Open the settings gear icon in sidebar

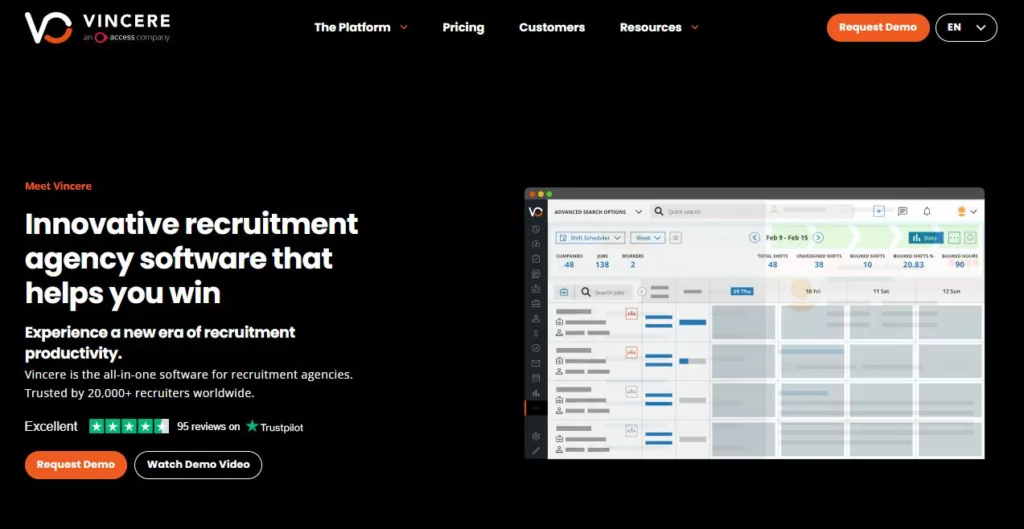coord(536,436)
